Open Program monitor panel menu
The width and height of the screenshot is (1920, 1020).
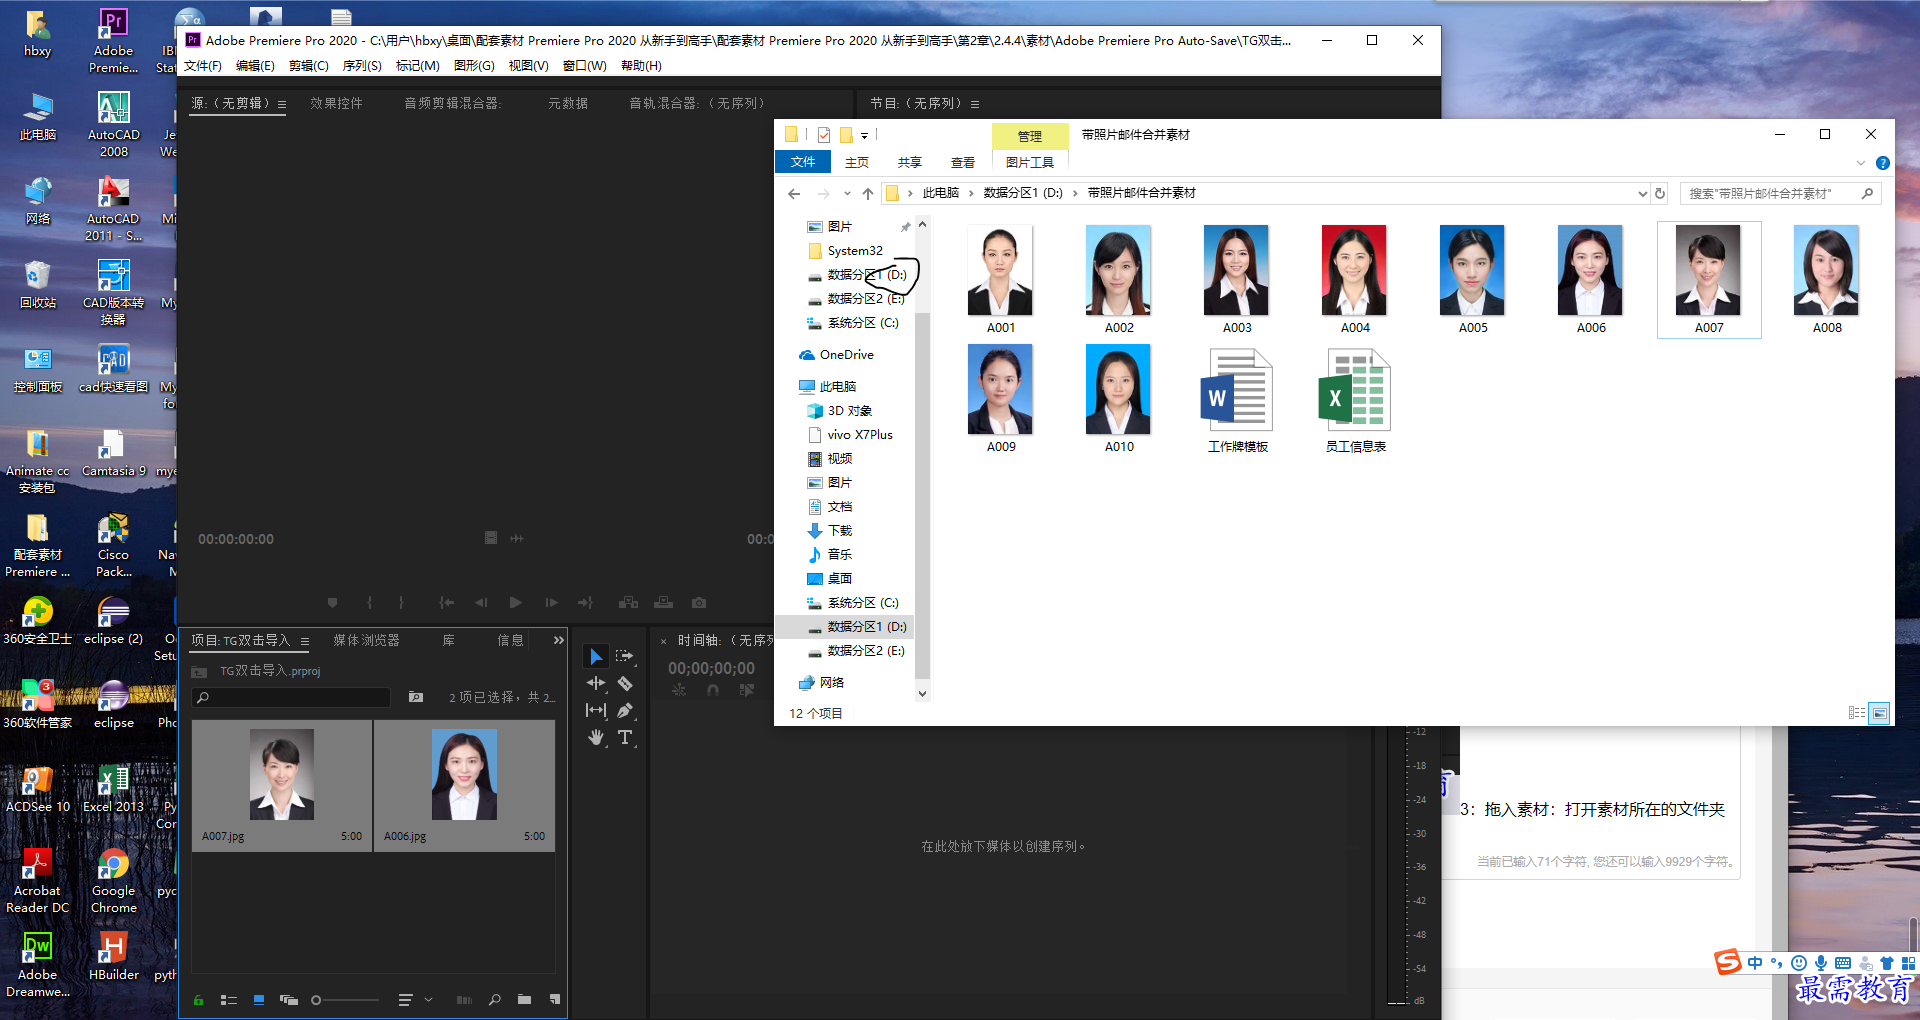click(975, 104)
